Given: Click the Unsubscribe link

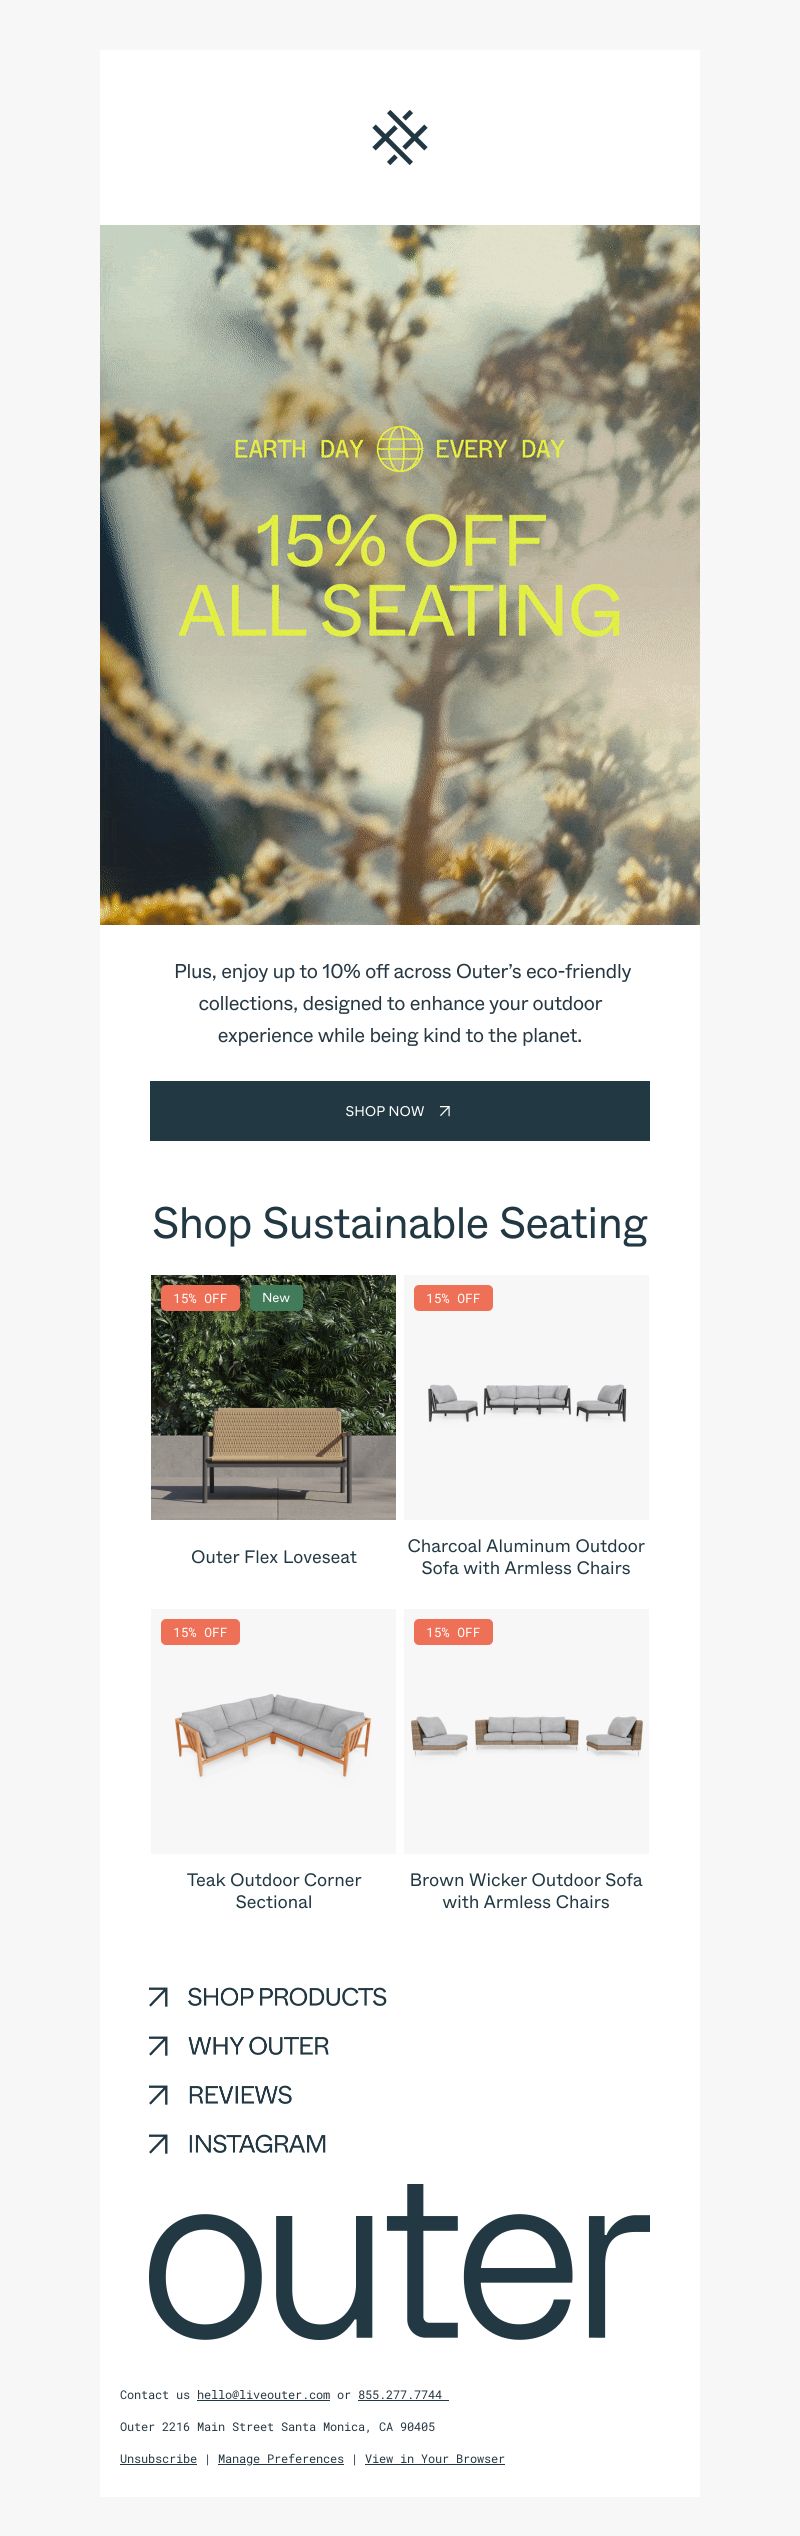Looking at the screenshot, I should pos(158,2459).
